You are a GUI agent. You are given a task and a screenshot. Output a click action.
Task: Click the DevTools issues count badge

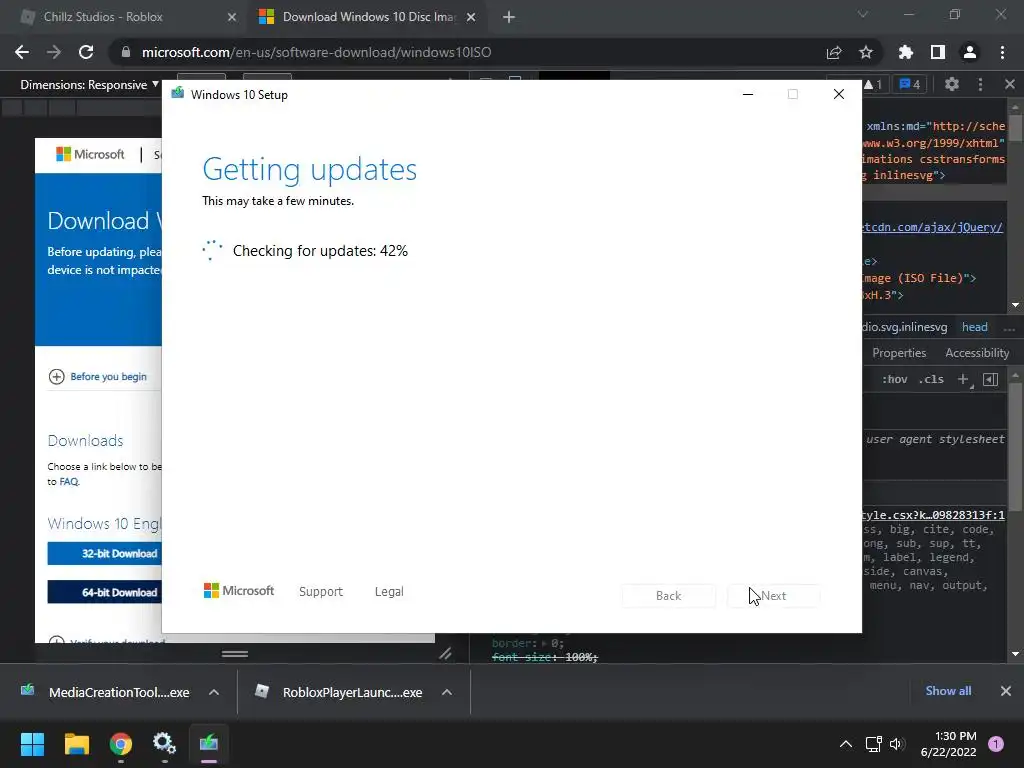click(x=910, y=84)
